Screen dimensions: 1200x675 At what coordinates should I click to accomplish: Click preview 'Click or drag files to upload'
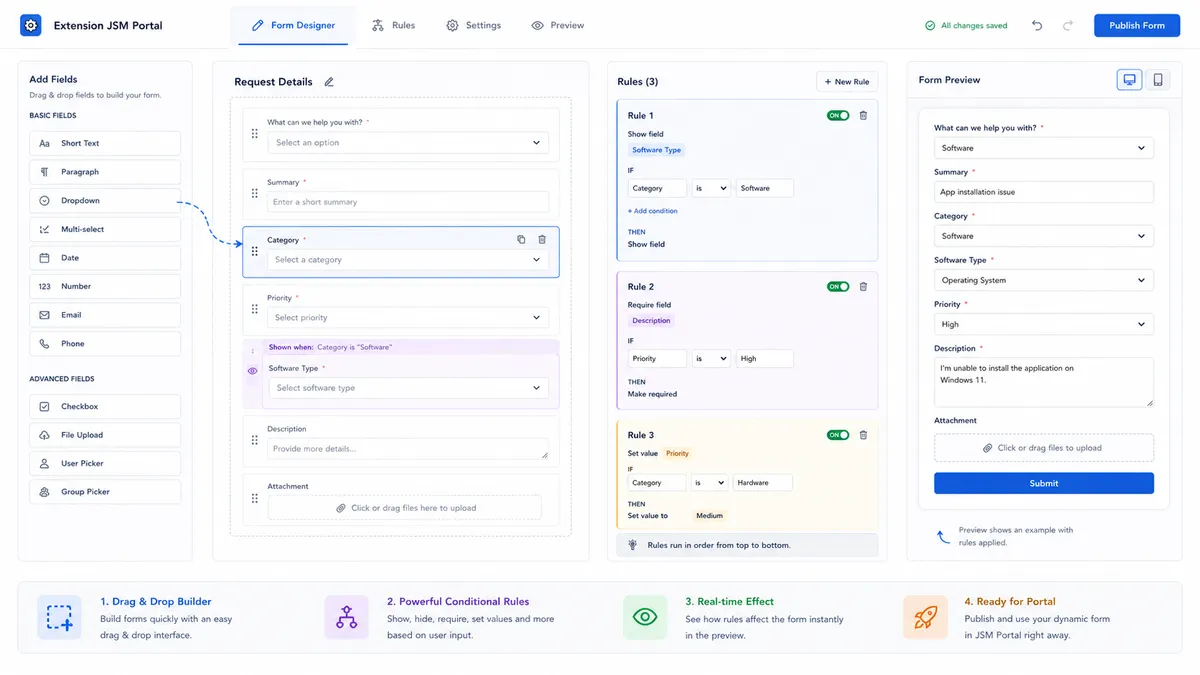pyautogui.click(x=1044, y=448)
